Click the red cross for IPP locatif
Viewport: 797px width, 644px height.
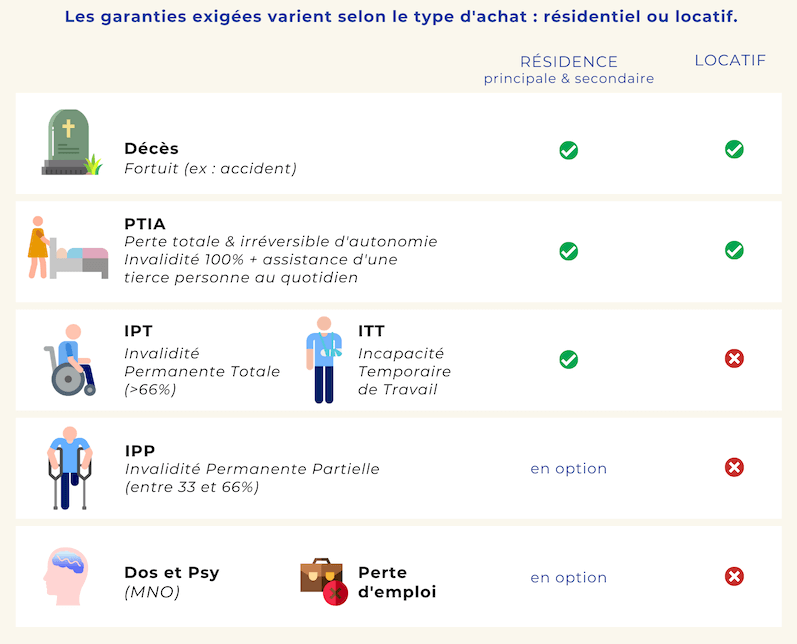coord(734,467)
